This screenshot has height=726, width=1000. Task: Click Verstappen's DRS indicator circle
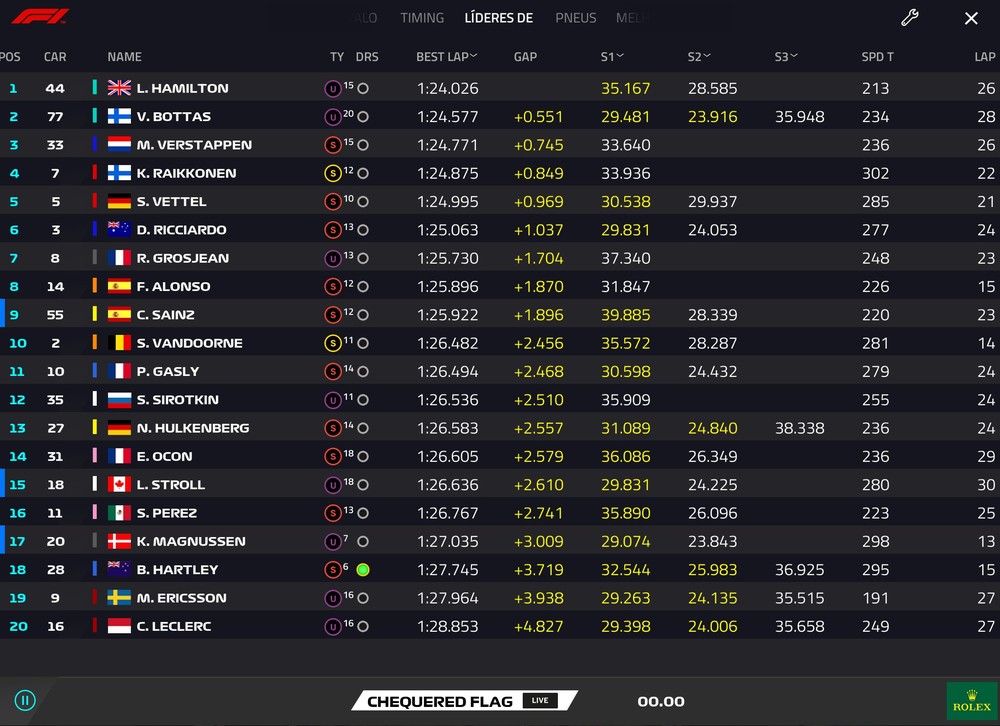click(363, 145)
